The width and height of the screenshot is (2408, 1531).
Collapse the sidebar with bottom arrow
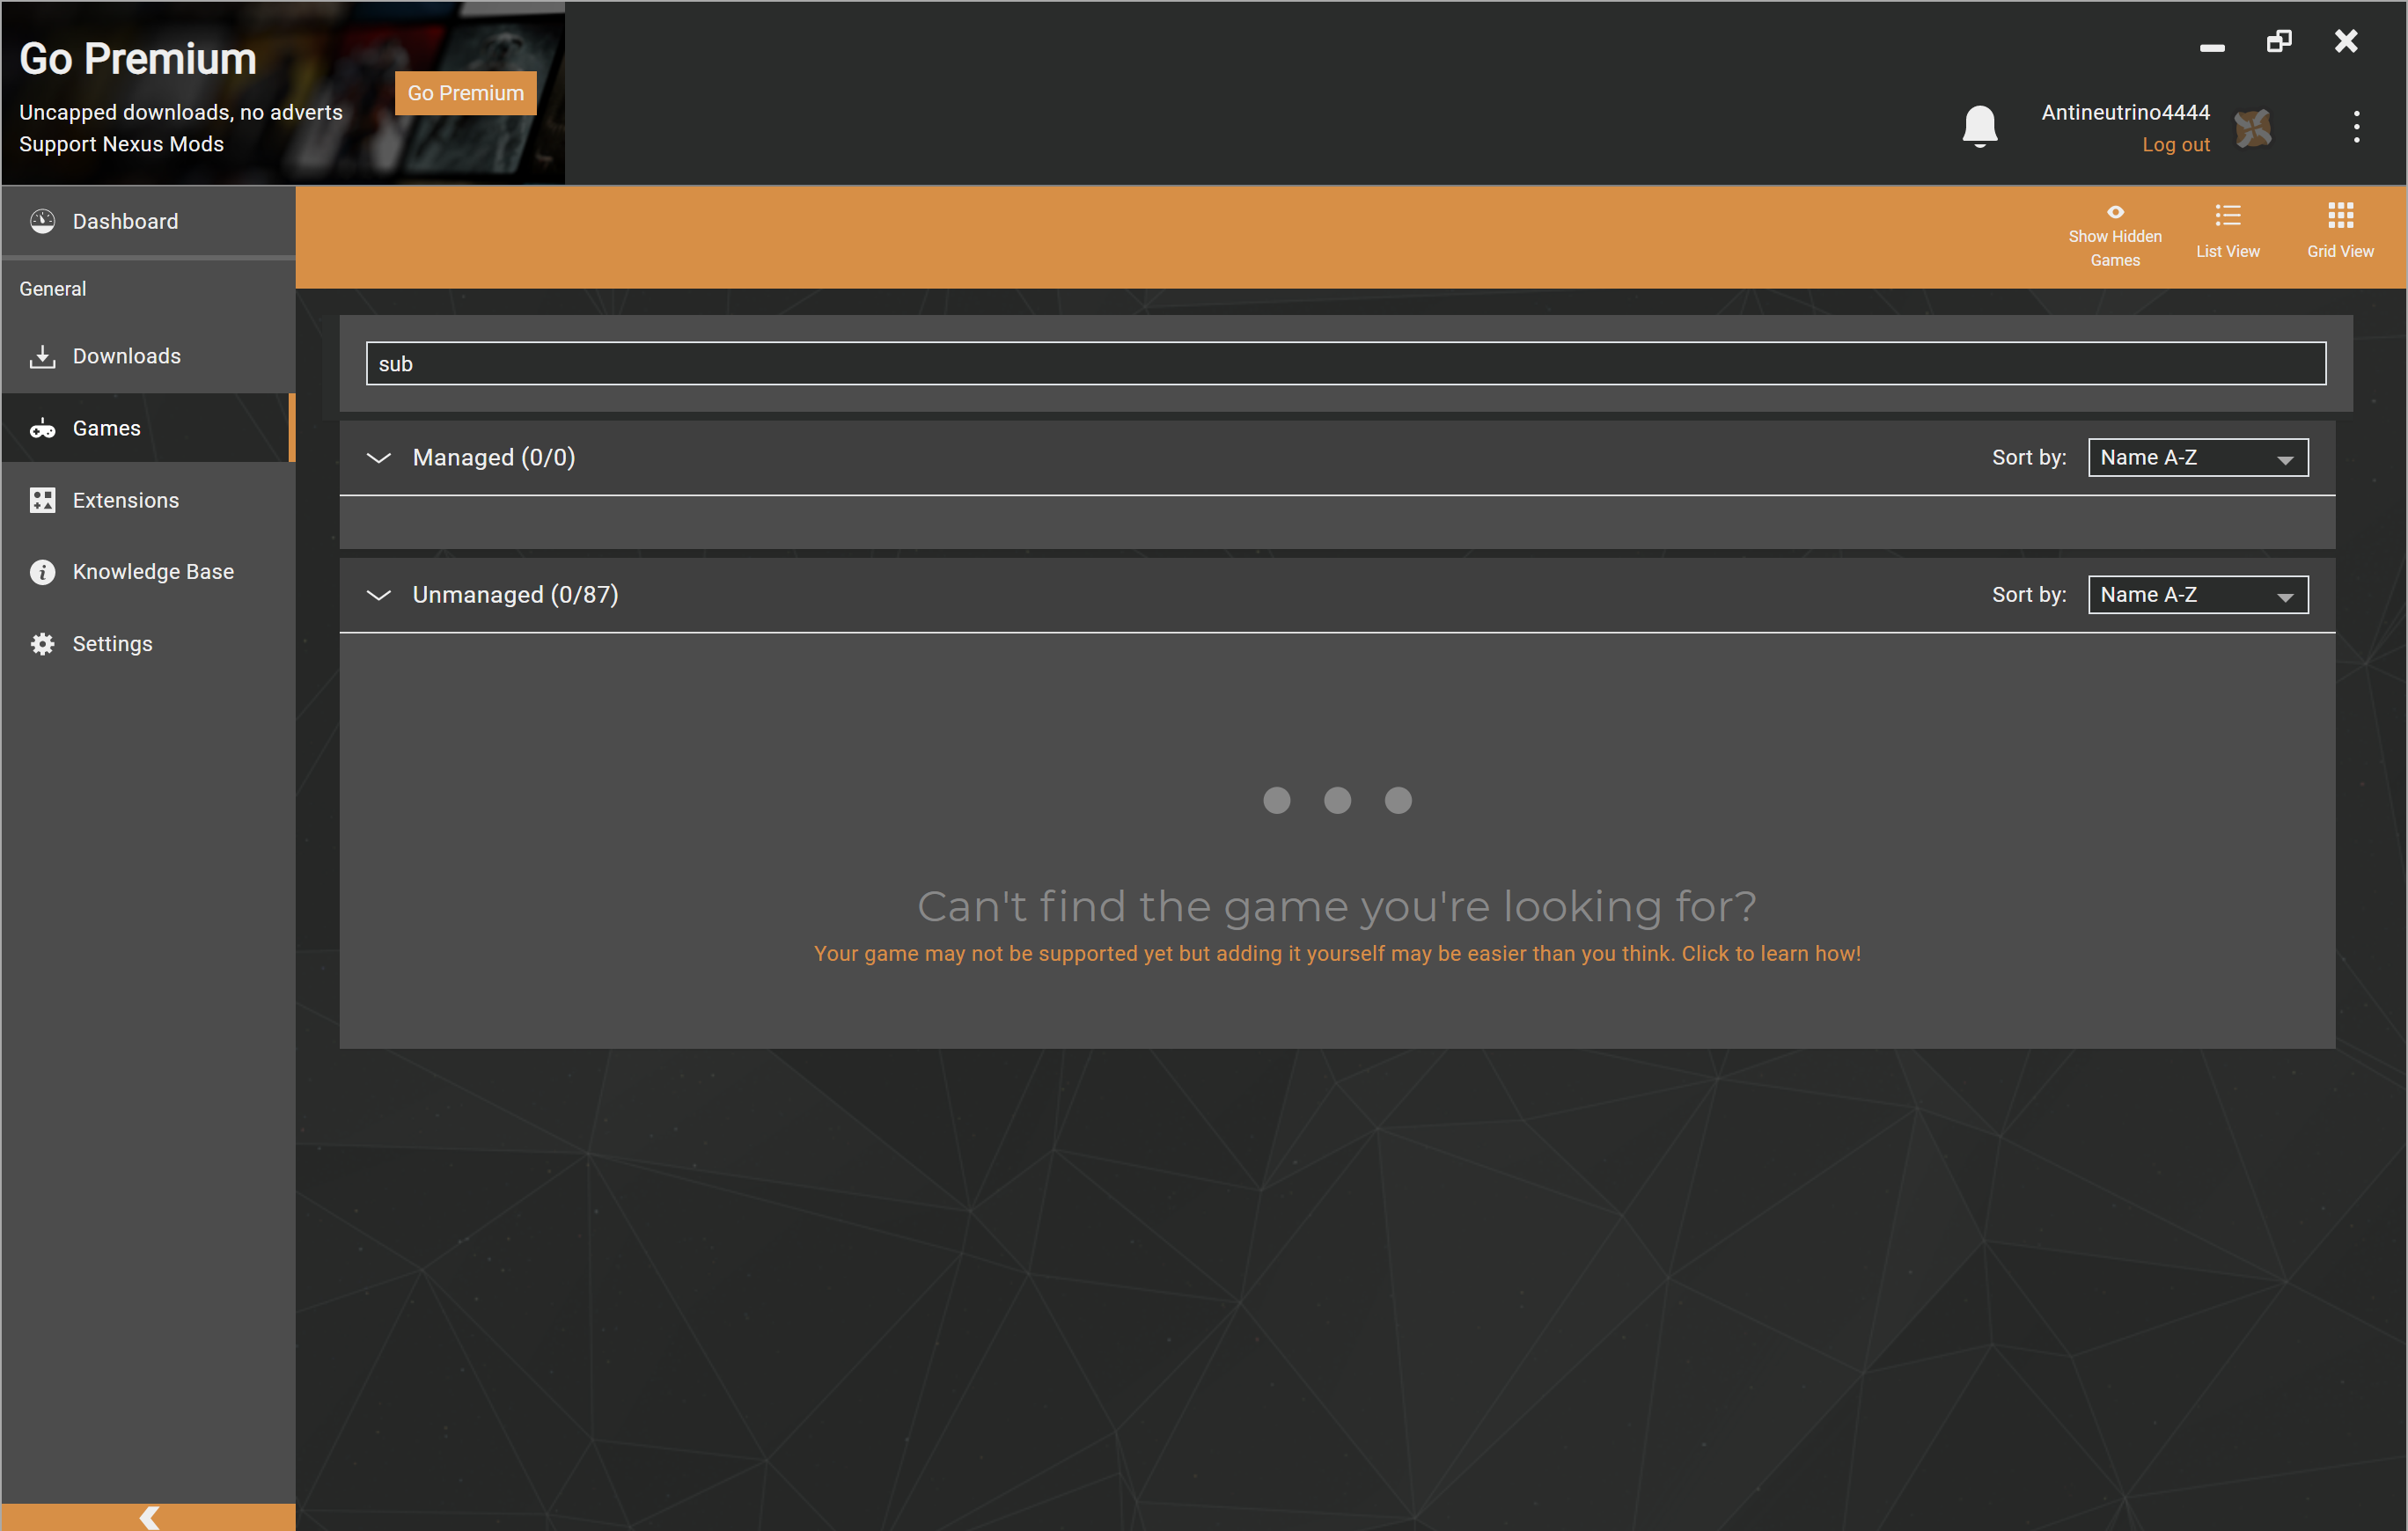point(149,1517)
